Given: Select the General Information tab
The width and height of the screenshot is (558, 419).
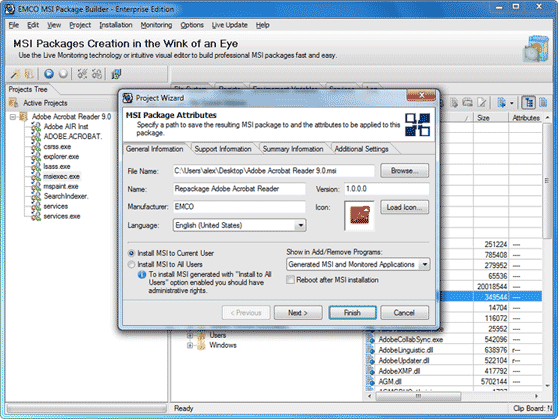Looking at the screenshot, I should tap(154, 149).
